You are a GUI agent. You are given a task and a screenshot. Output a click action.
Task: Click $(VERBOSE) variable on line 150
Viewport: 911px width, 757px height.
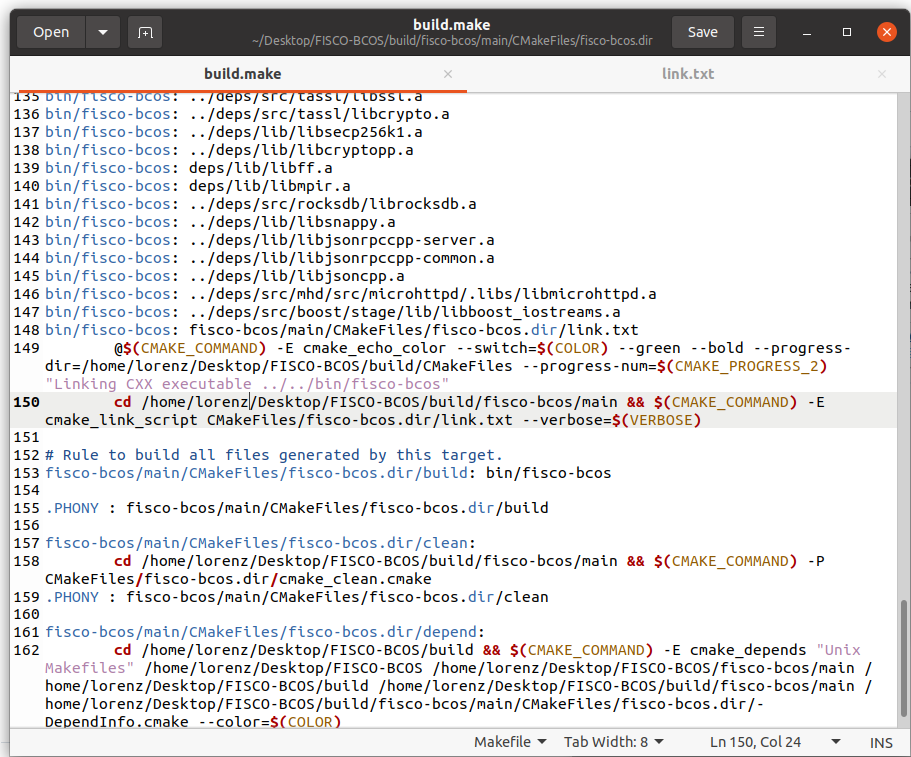(657, 420)
